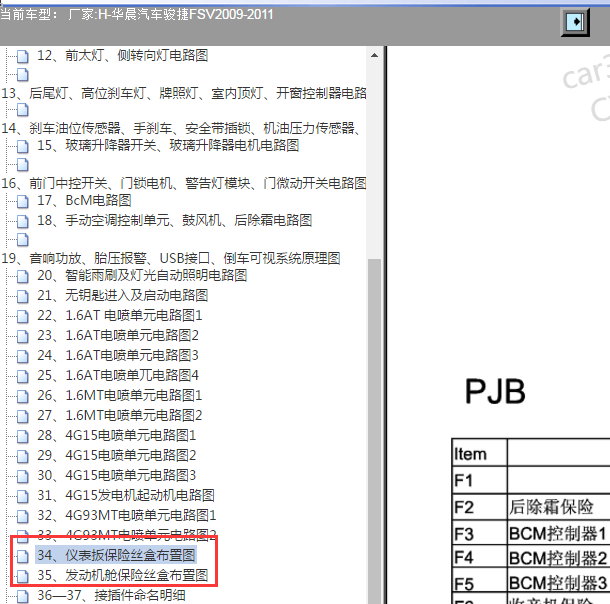Select 24、1.6AT电喷单元电路图3
610x604 pixels.
coord(118,355)
